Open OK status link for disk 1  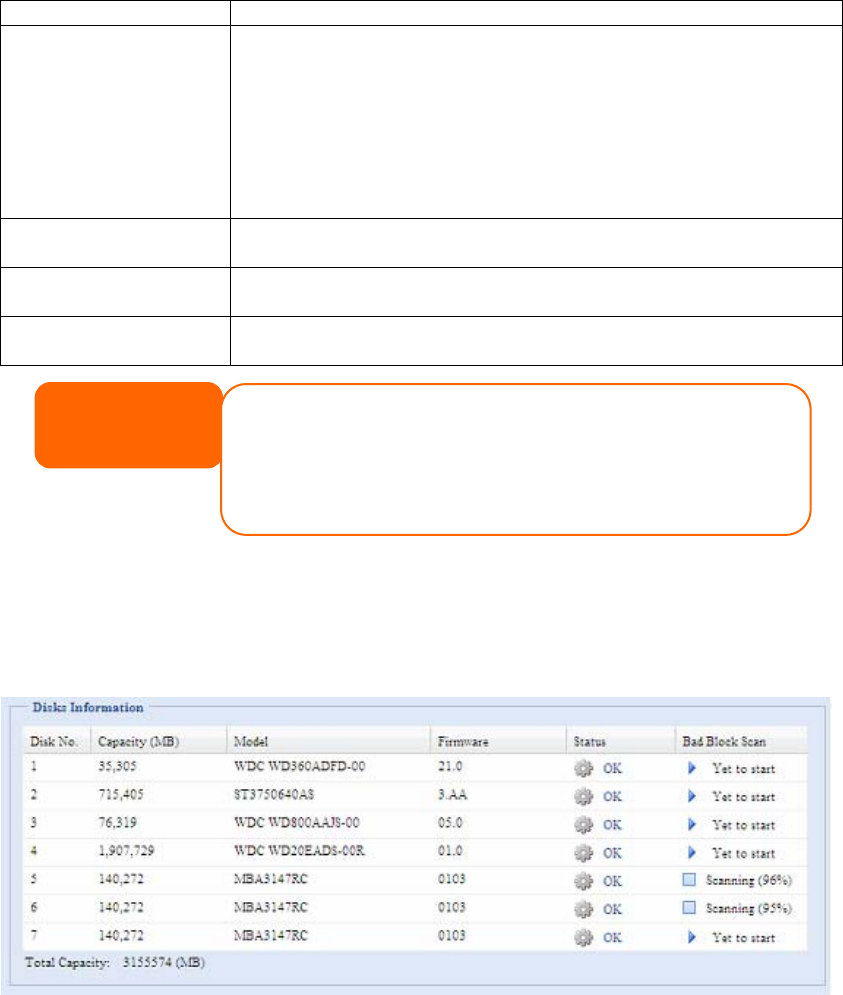pyautogui.click(x=613, y=768)
